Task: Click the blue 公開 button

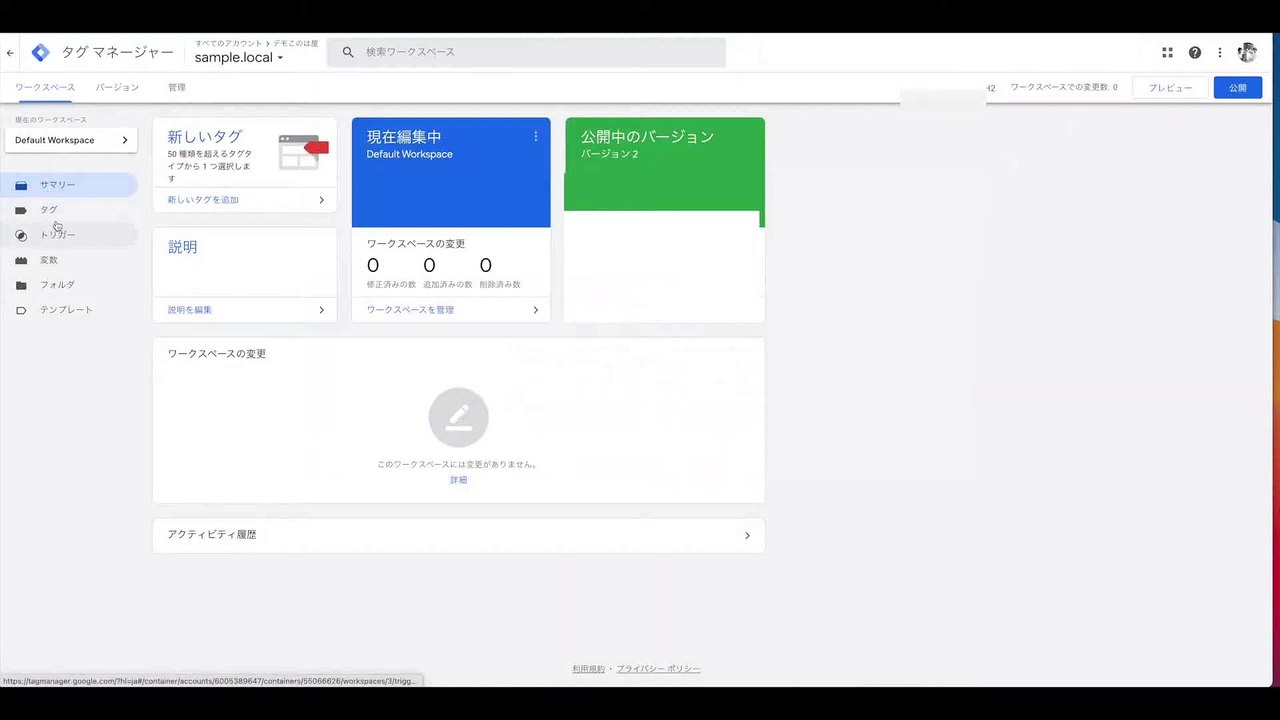Action: point(1238,88)
